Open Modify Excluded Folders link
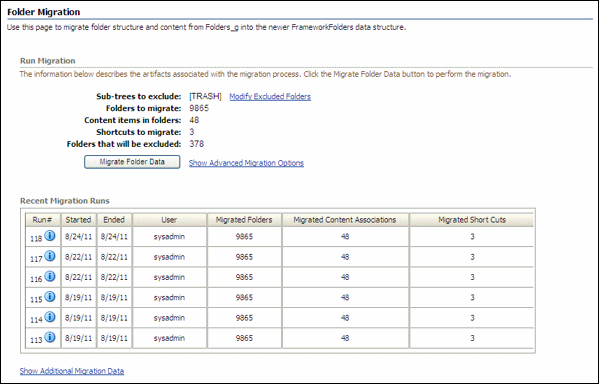Viewport: 599px width, 384px height. pos(270,97)
